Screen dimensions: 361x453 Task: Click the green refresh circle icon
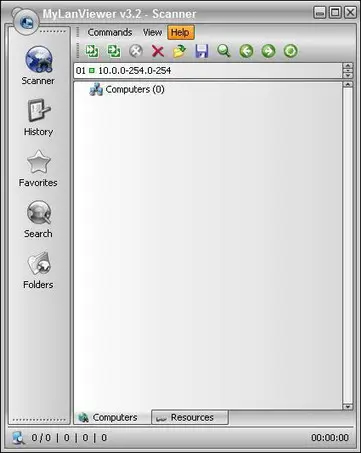tap(290, 51)
